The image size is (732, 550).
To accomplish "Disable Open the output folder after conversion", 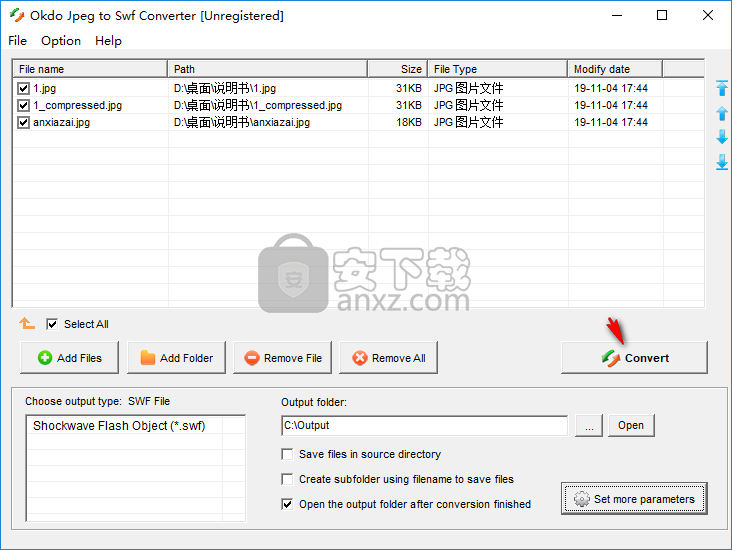I will tap(287, 504).
